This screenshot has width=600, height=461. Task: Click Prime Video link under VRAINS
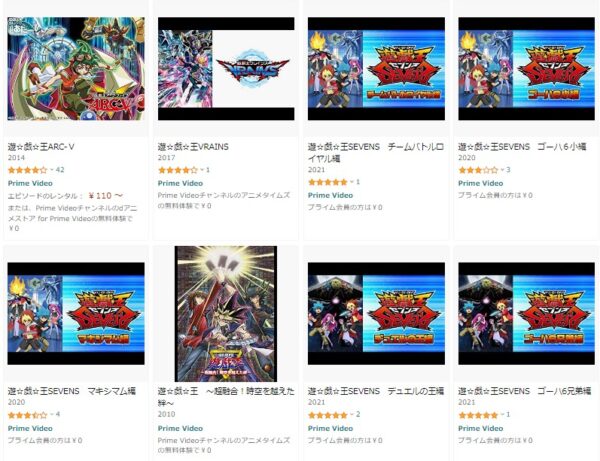pos(180,183)
